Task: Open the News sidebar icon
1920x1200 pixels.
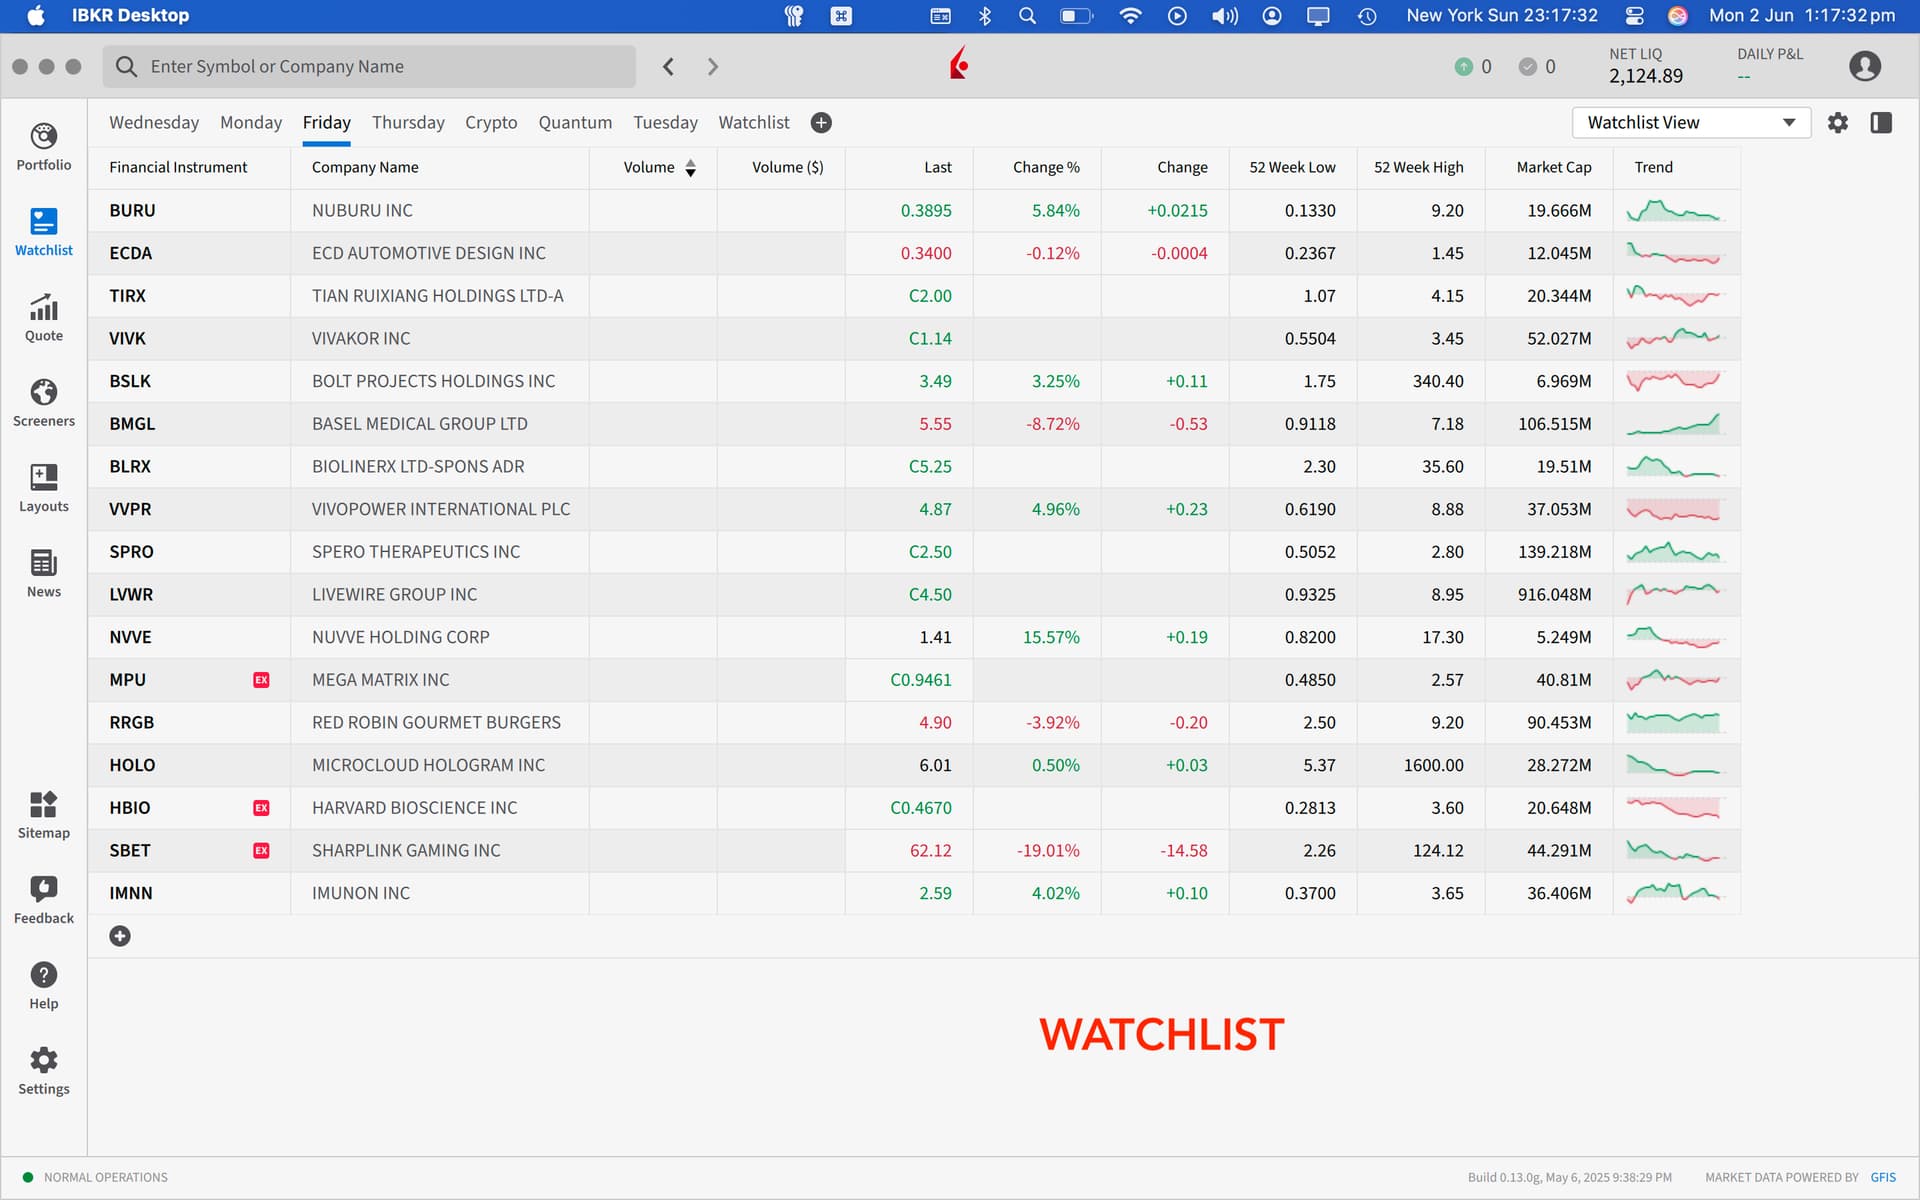Action: pos(44,573)
